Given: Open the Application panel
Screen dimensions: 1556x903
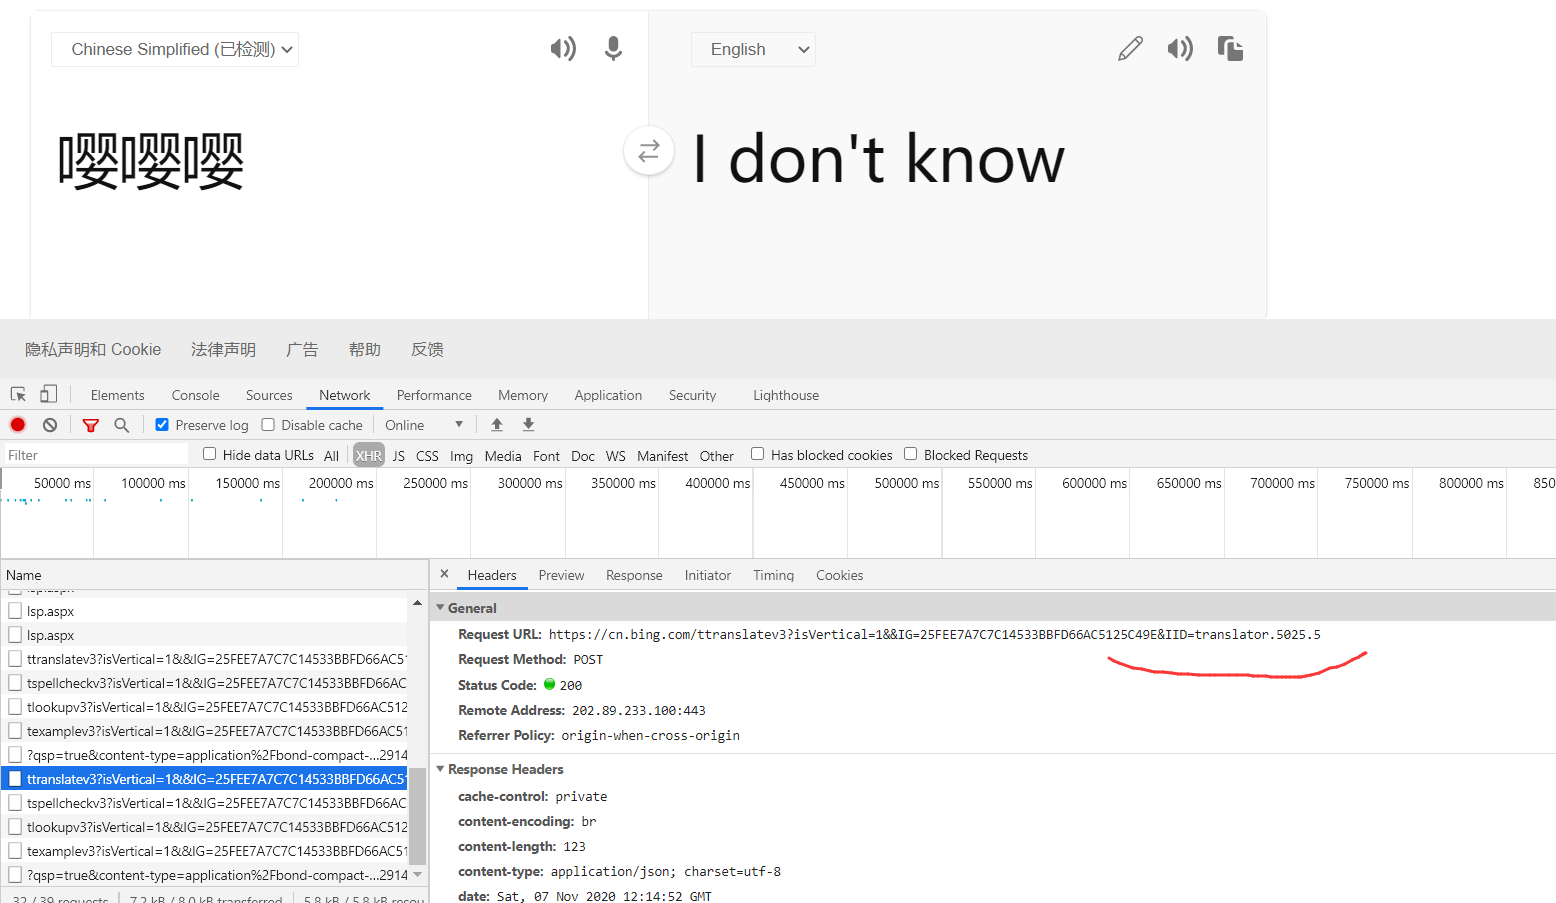Looking at the screenshot, I should (x=608, y=395).
